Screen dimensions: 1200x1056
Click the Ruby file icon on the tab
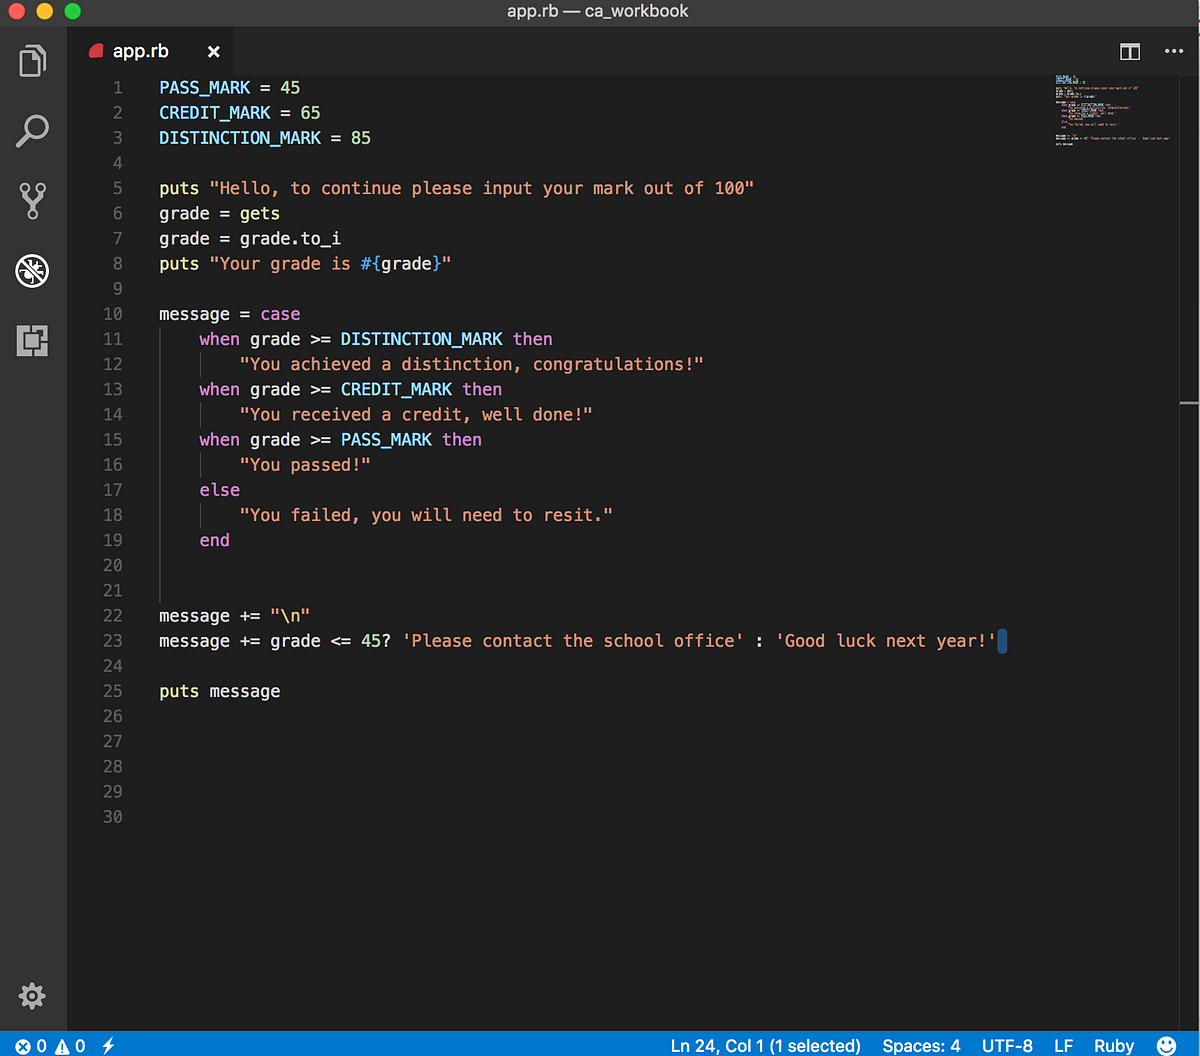coord(96,51)
